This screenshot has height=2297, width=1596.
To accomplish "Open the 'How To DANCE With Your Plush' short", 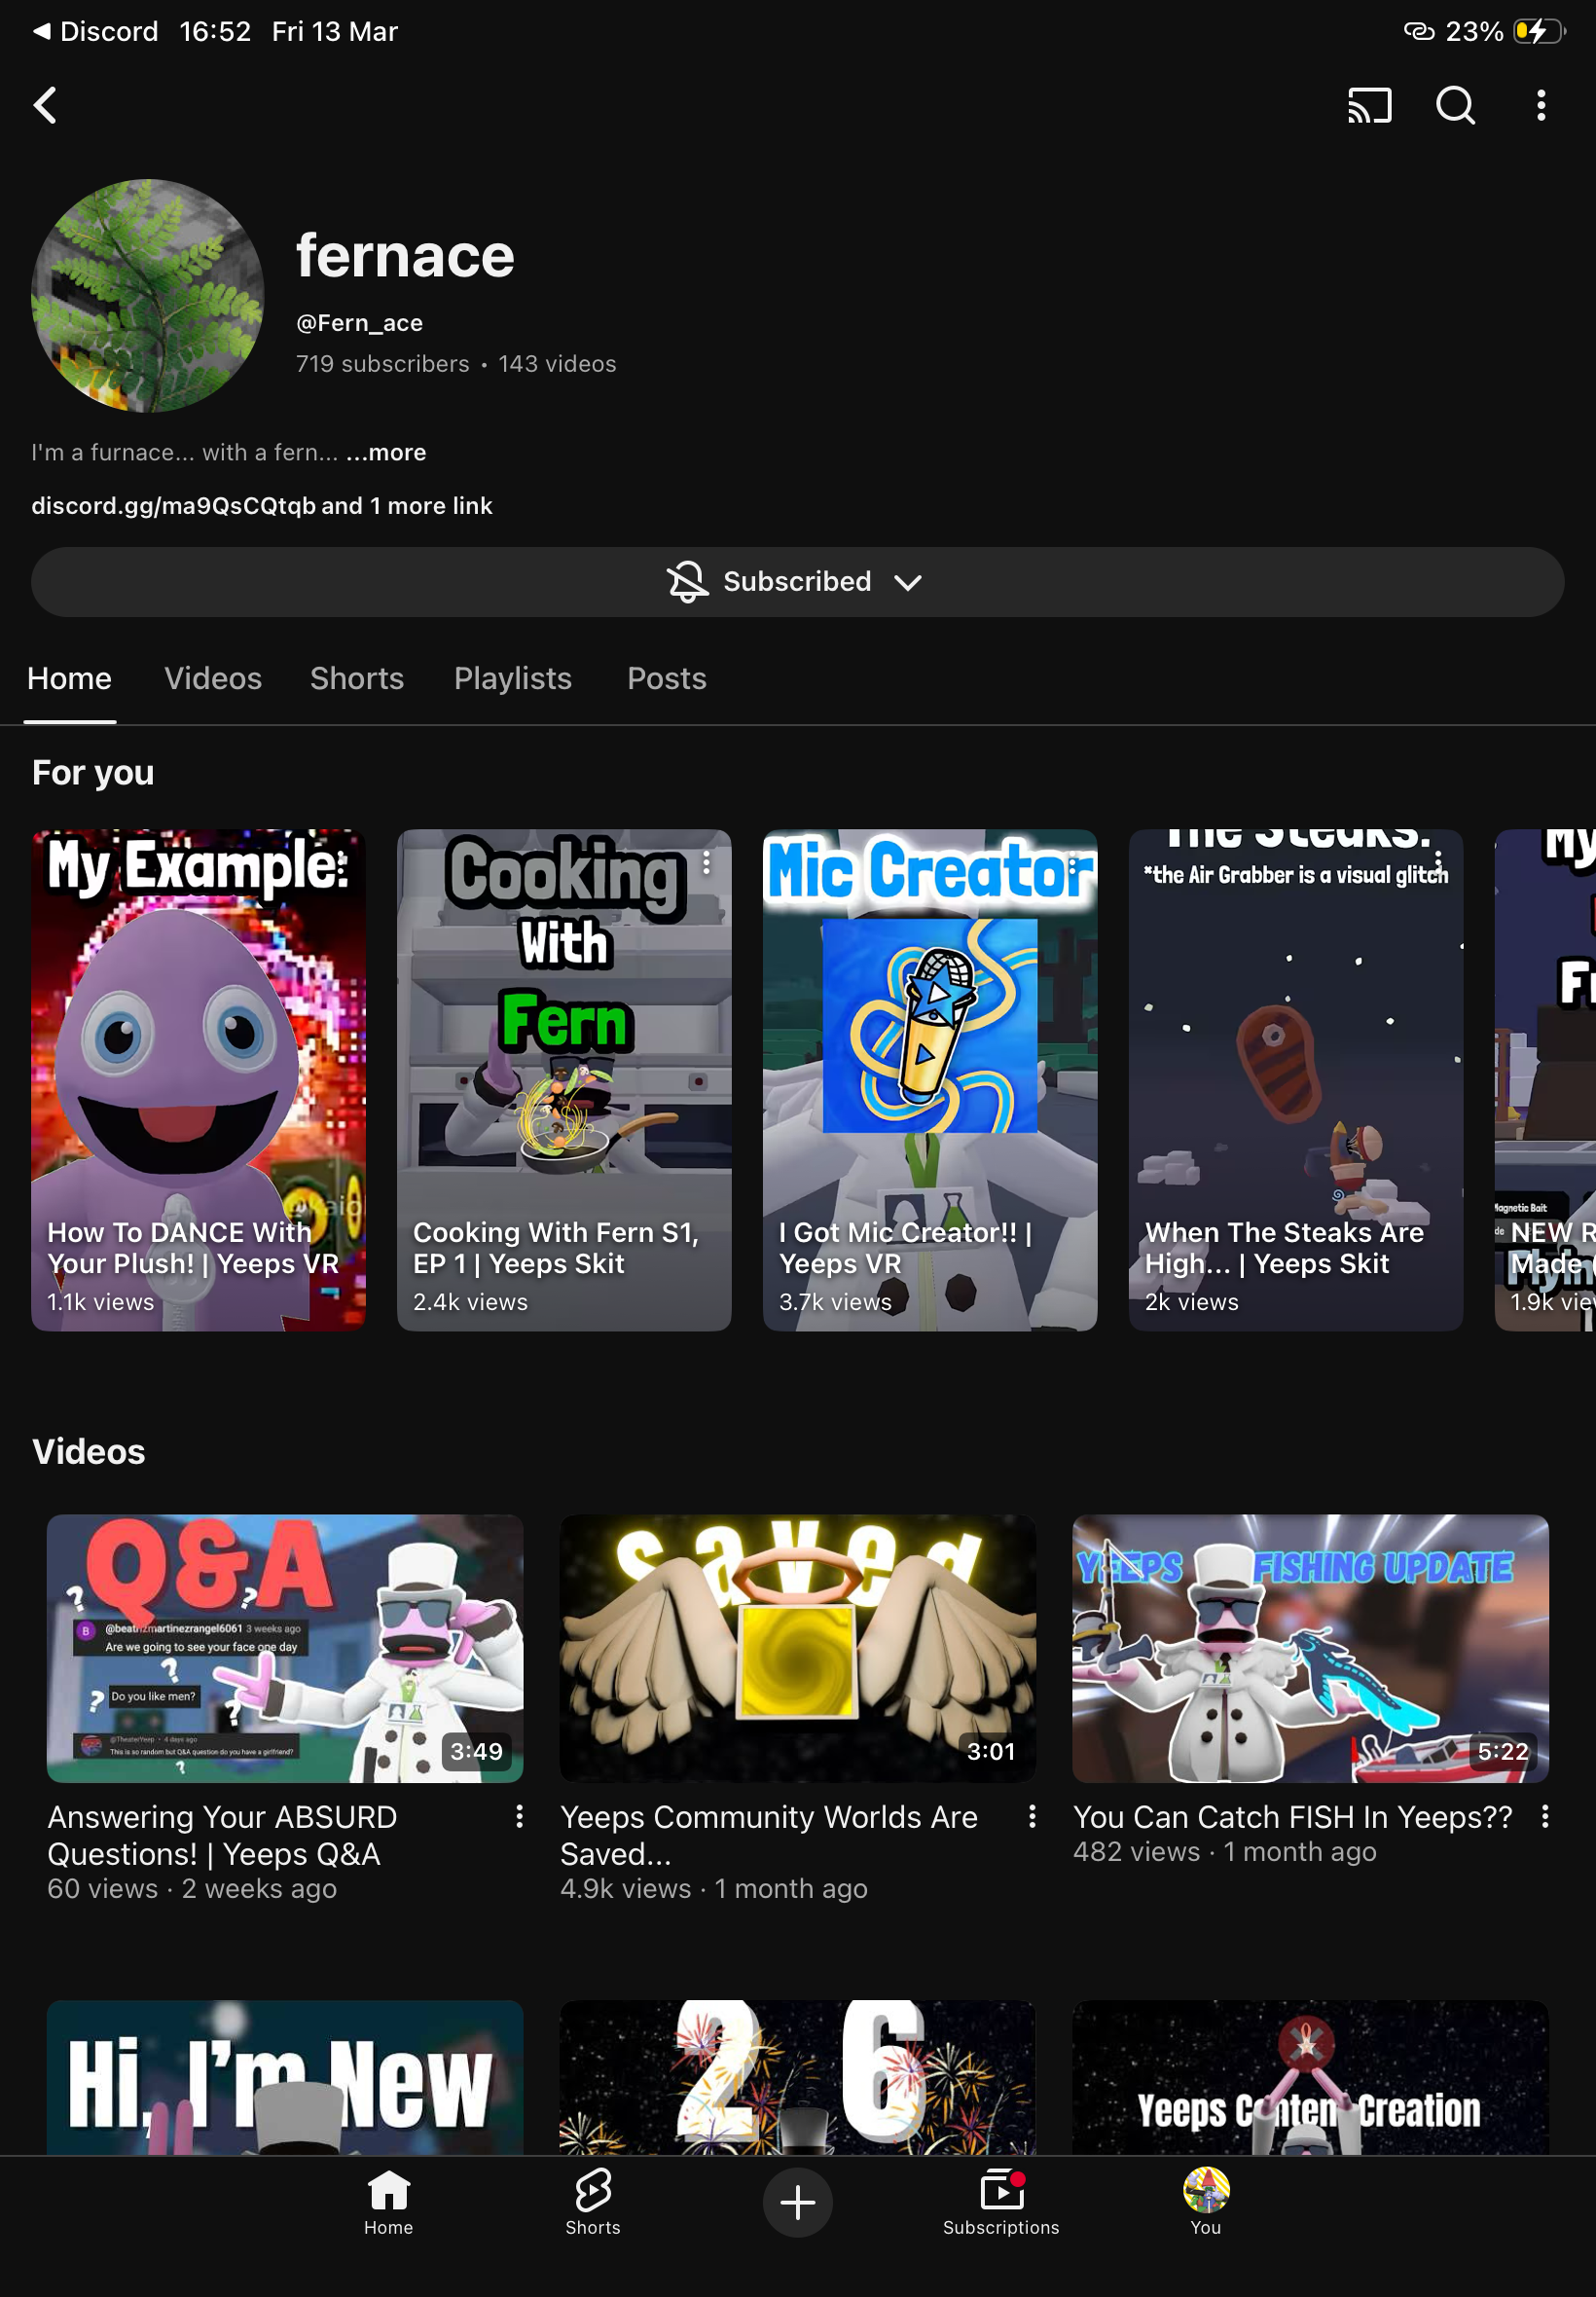I will [198, 1080].
